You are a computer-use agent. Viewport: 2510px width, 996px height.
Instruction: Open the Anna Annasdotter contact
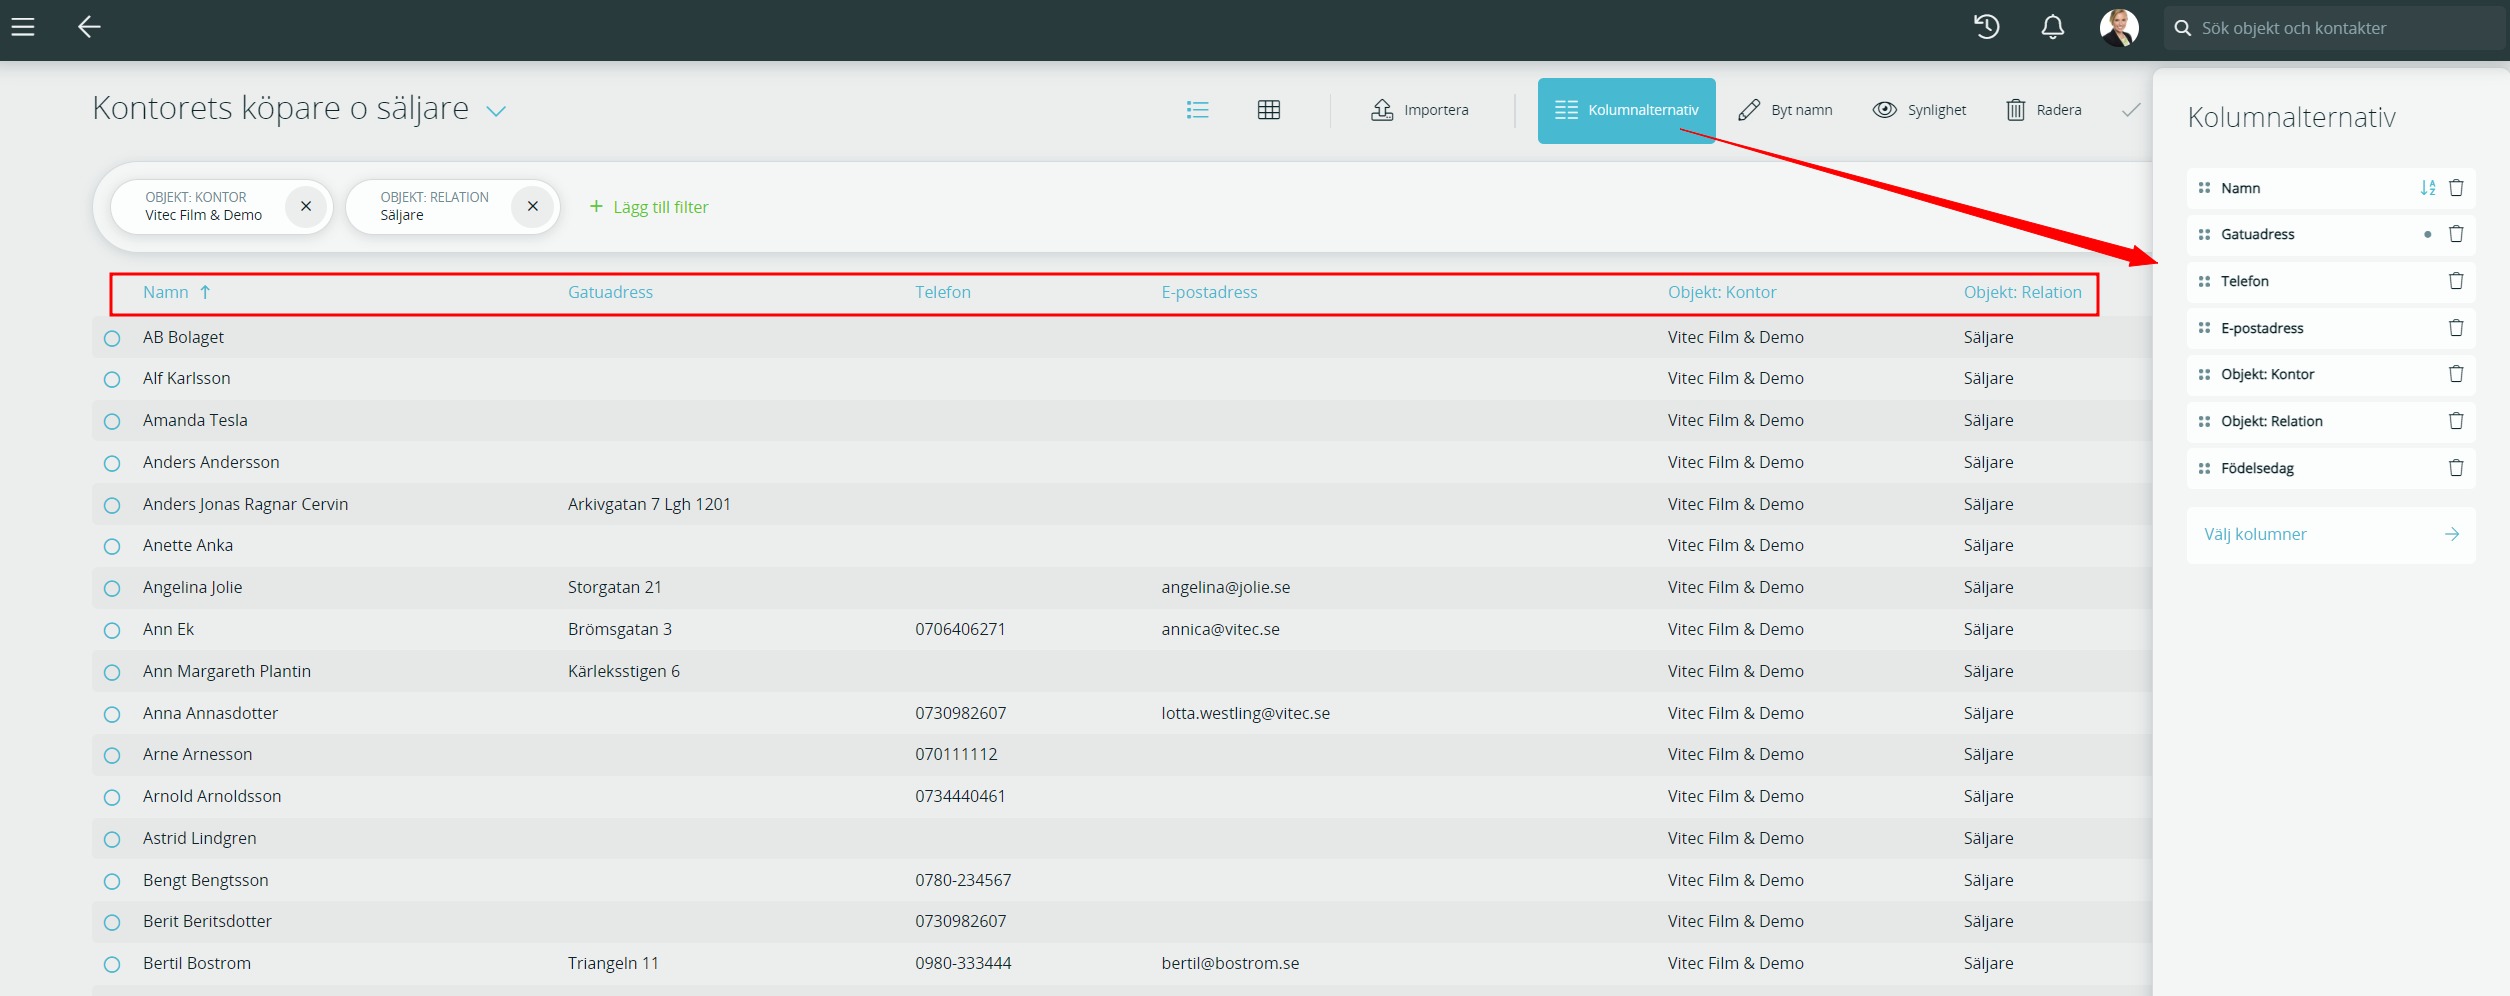pyautogui.click(x=210, y=713)
